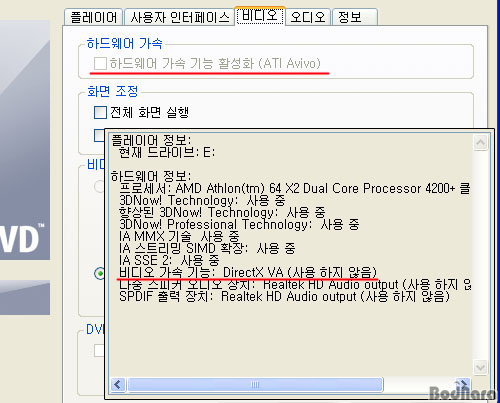Check the partially covered checkbox in DVD section
The width and height of the screenshot is (500, 403).
pyautogui.click(x=99, y=350)
